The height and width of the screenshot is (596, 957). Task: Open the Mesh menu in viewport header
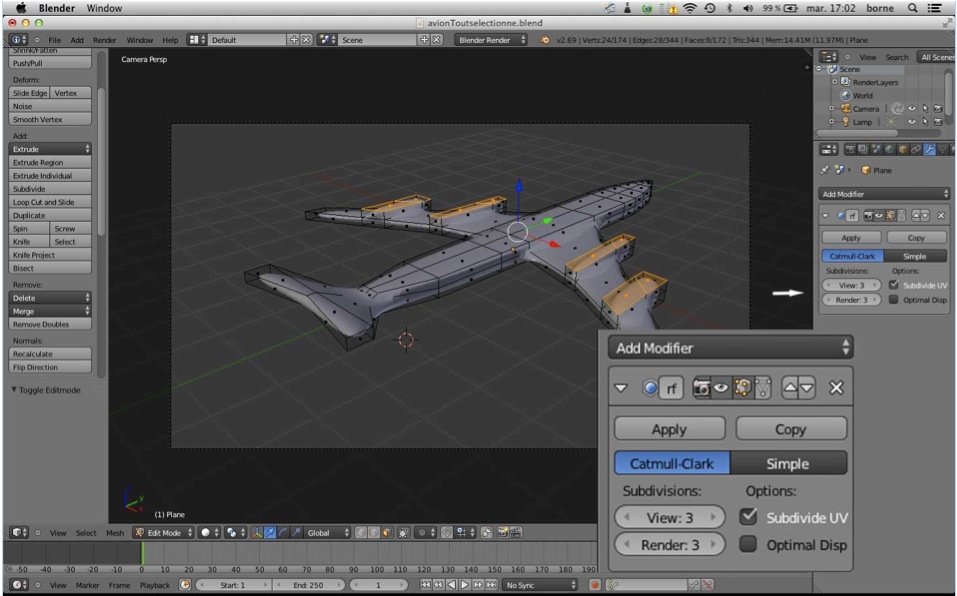(115, 533)
